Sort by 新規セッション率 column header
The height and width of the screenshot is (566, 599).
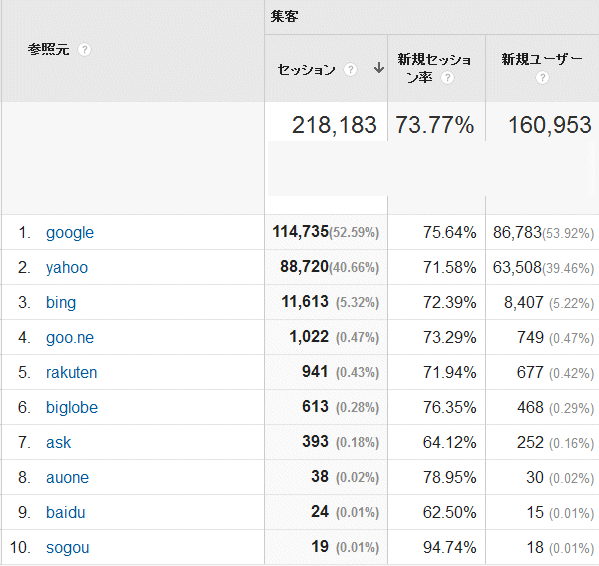click(x=434, y=68)
